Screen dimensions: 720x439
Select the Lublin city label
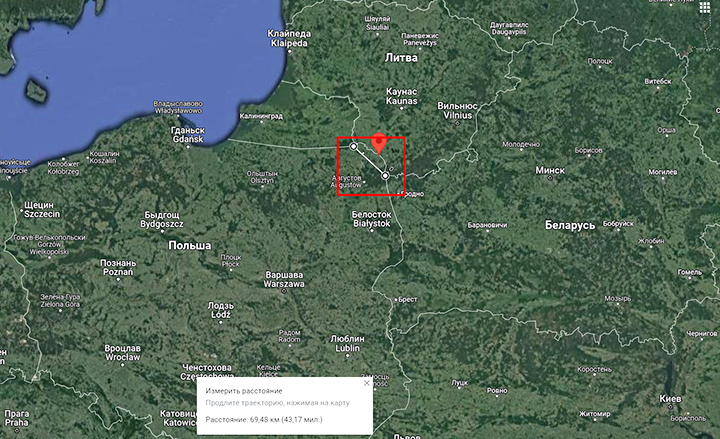(347, 342)
